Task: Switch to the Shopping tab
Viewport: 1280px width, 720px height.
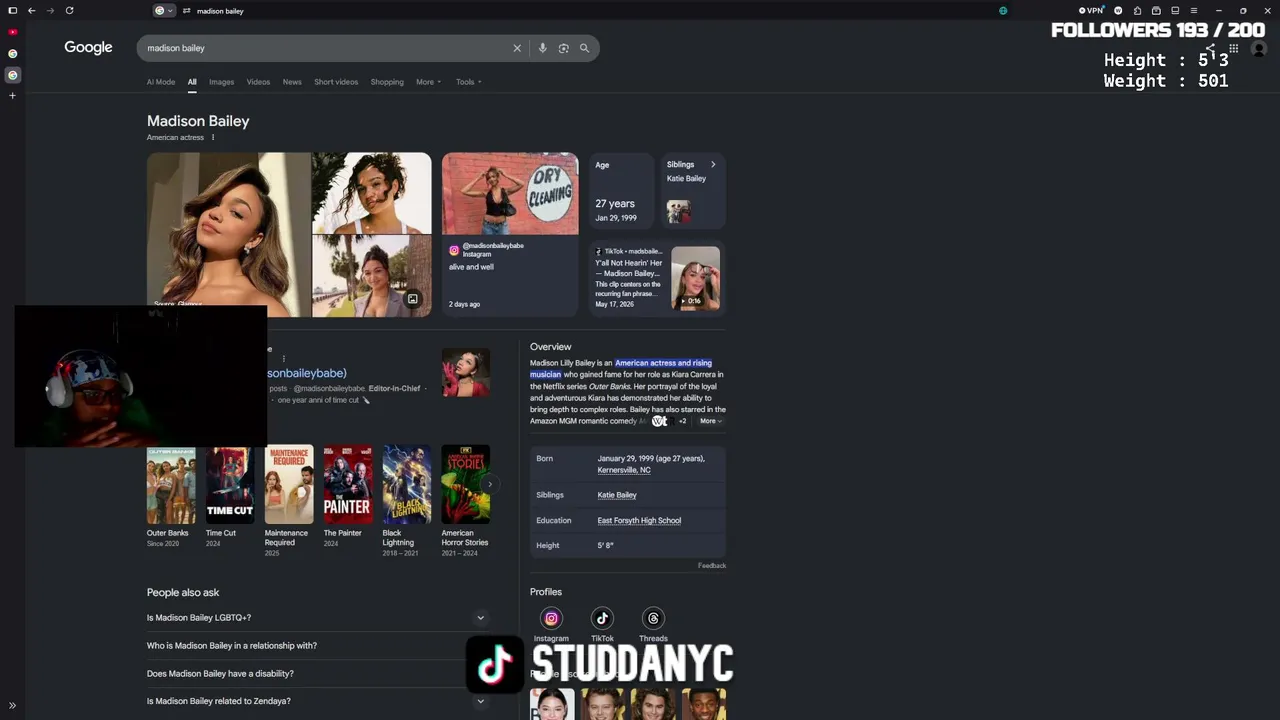Action: pos(387,82)
